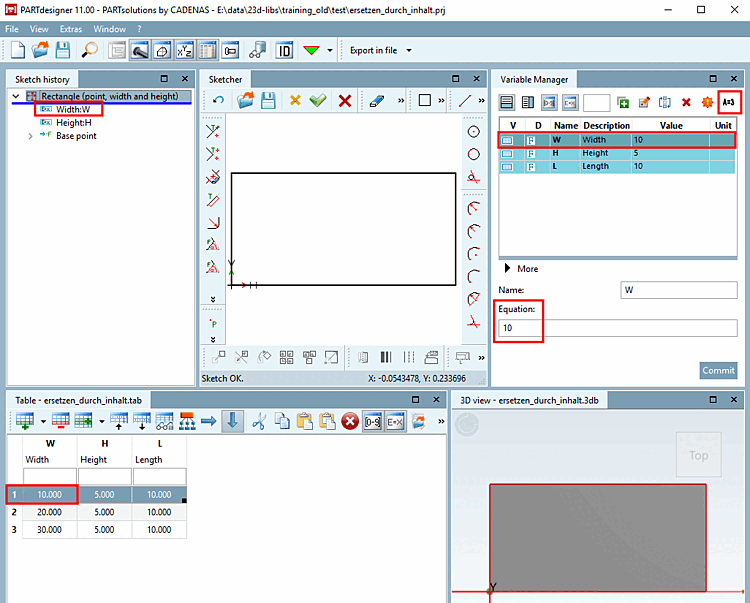Toggle the first list view icon in Variable Manager
Viewport: 750px width, 603px height.
pos(507,102)
